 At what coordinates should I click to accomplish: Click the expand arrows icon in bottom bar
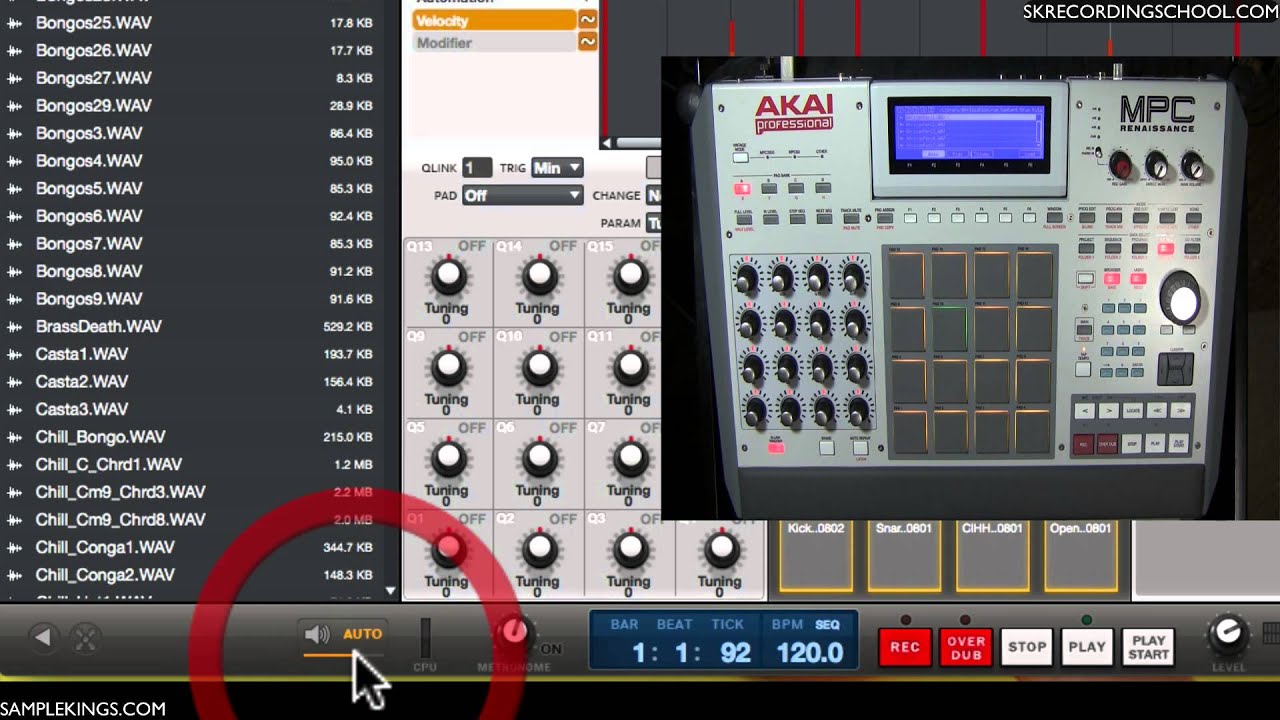[86, 637]
